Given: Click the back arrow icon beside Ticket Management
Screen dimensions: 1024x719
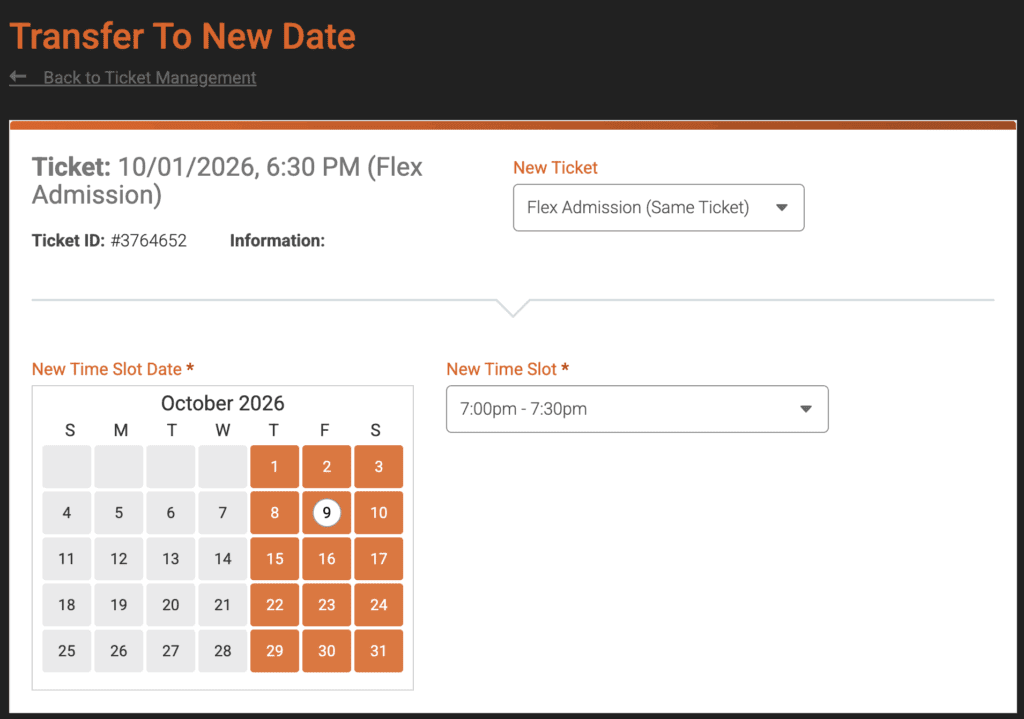Looking at the screenshot, I should 18,77.
